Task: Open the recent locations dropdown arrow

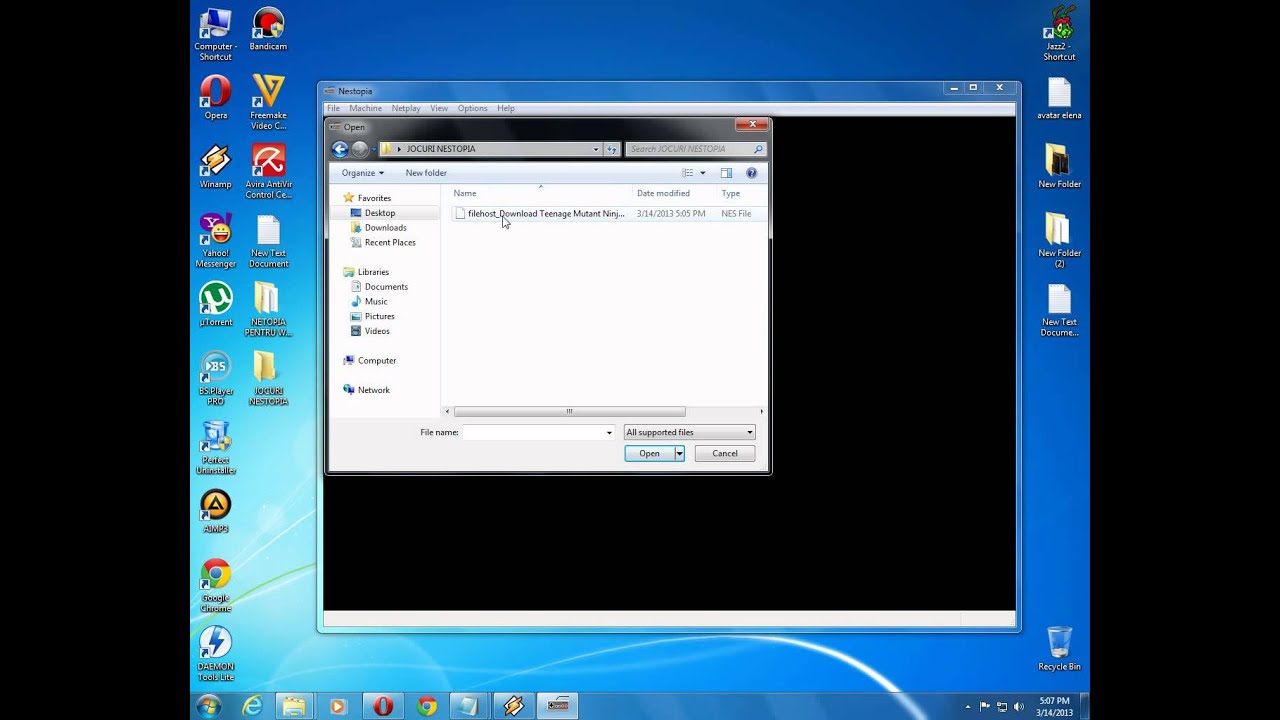Action: [375, 149]
